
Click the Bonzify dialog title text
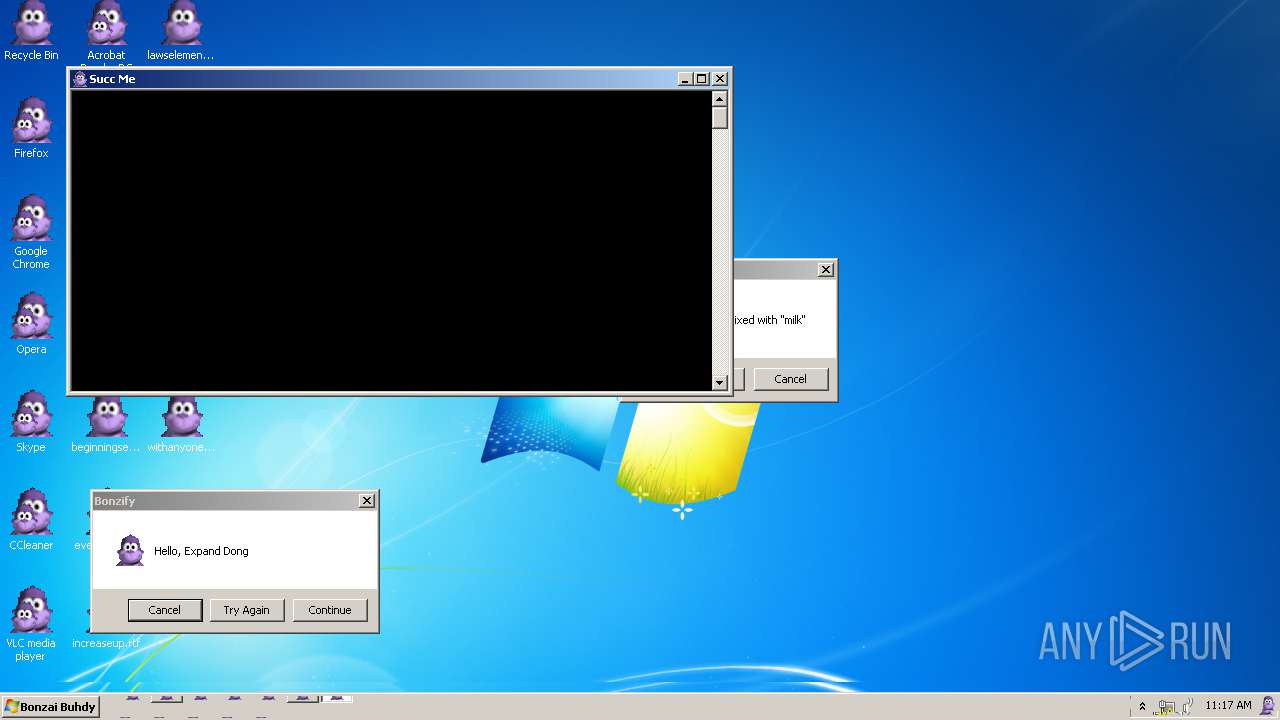pos(114,501)
